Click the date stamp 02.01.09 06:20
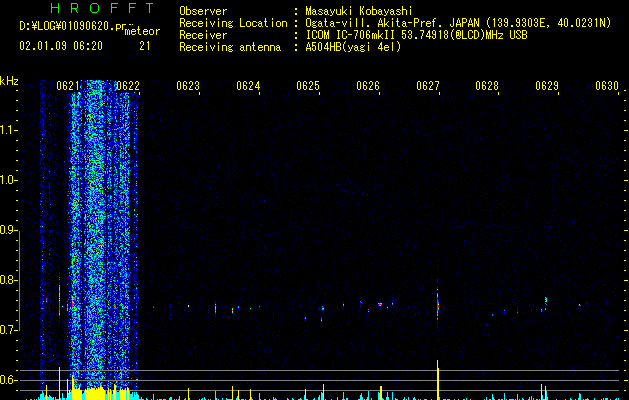This screenshot has width=629, height=400. click(61, 46)
